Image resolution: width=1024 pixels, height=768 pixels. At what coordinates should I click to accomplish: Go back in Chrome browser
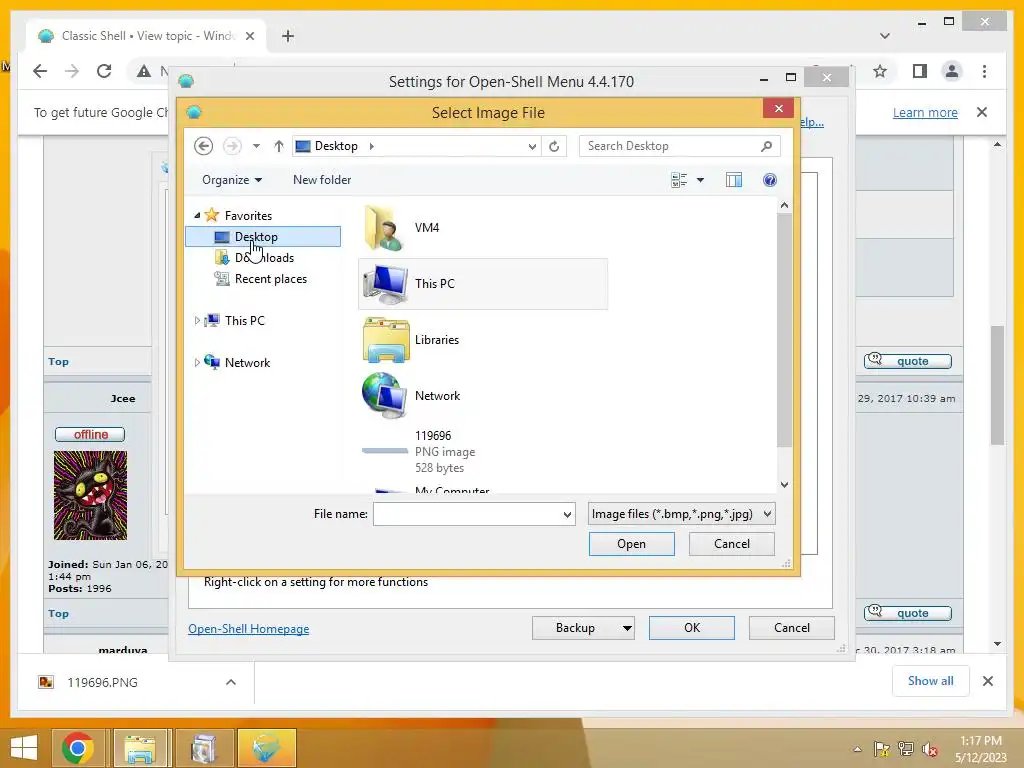(40, 71)
